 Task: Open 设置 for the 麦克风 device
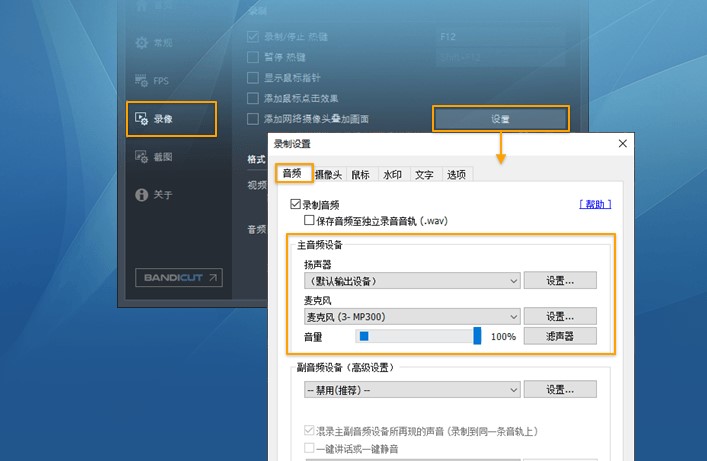560,316
